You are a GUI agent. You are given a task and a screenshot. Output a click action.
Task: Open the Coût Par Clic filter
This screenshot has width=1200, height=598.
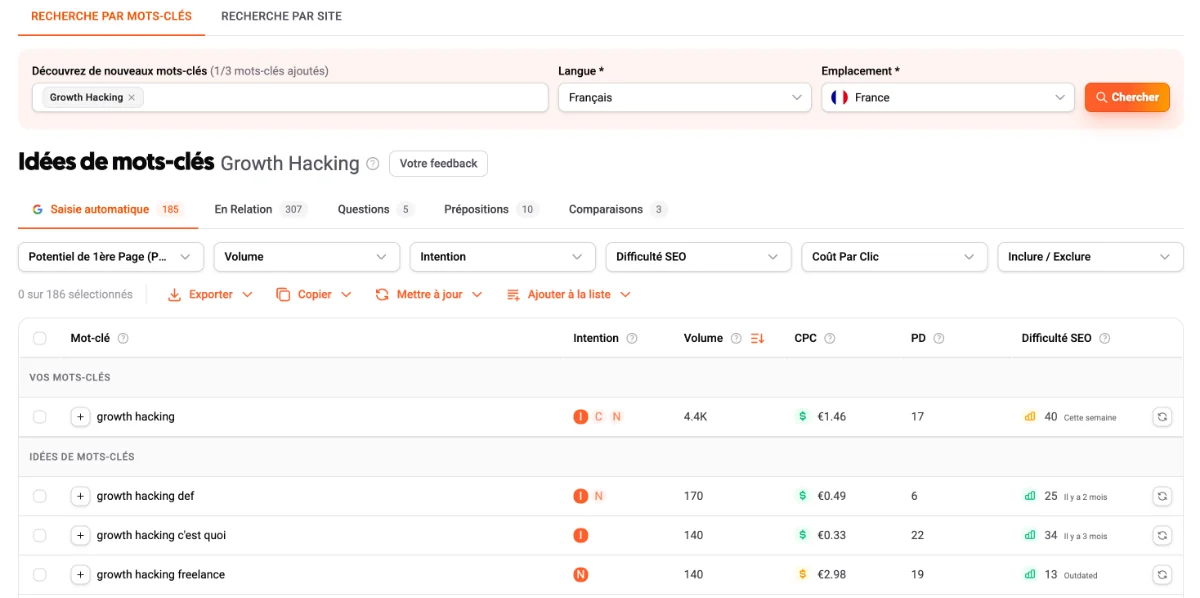point(895,257)
